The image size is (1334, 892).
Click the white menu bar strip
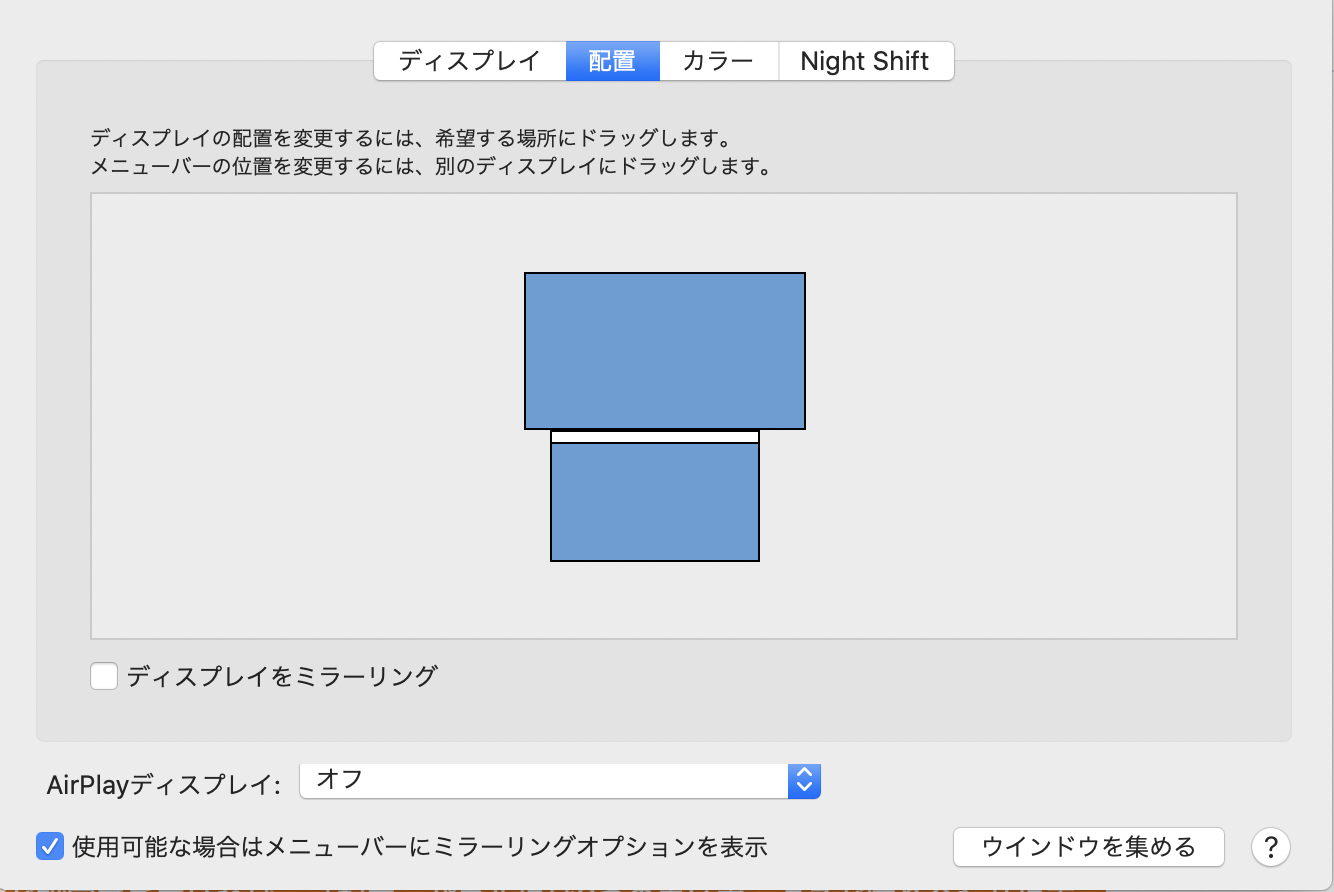[x=655, y=437]
